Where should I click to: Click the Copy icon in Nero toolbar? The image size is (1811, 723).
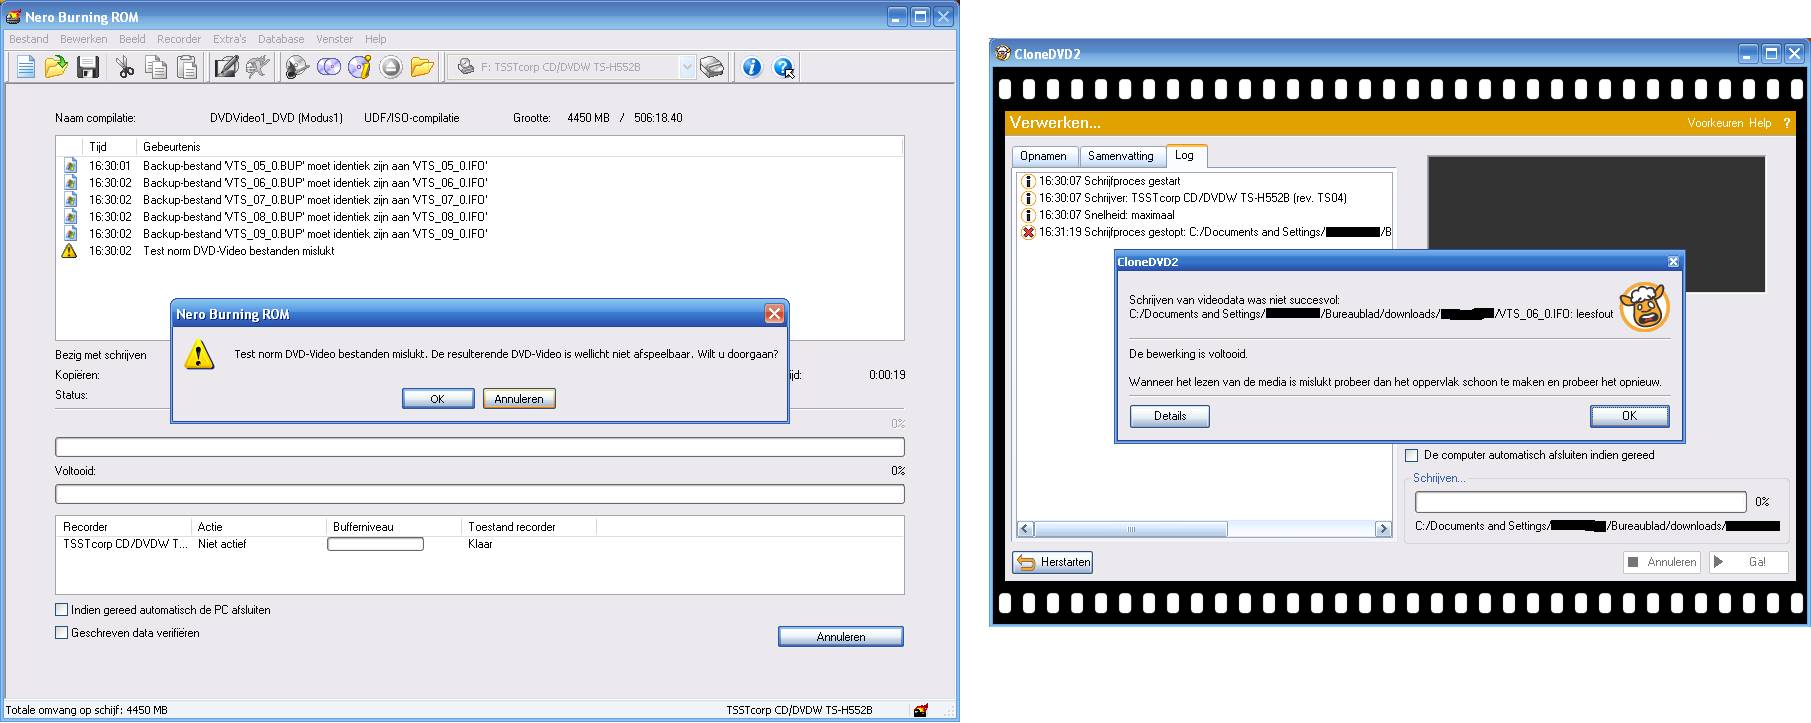tap(156, 67)
